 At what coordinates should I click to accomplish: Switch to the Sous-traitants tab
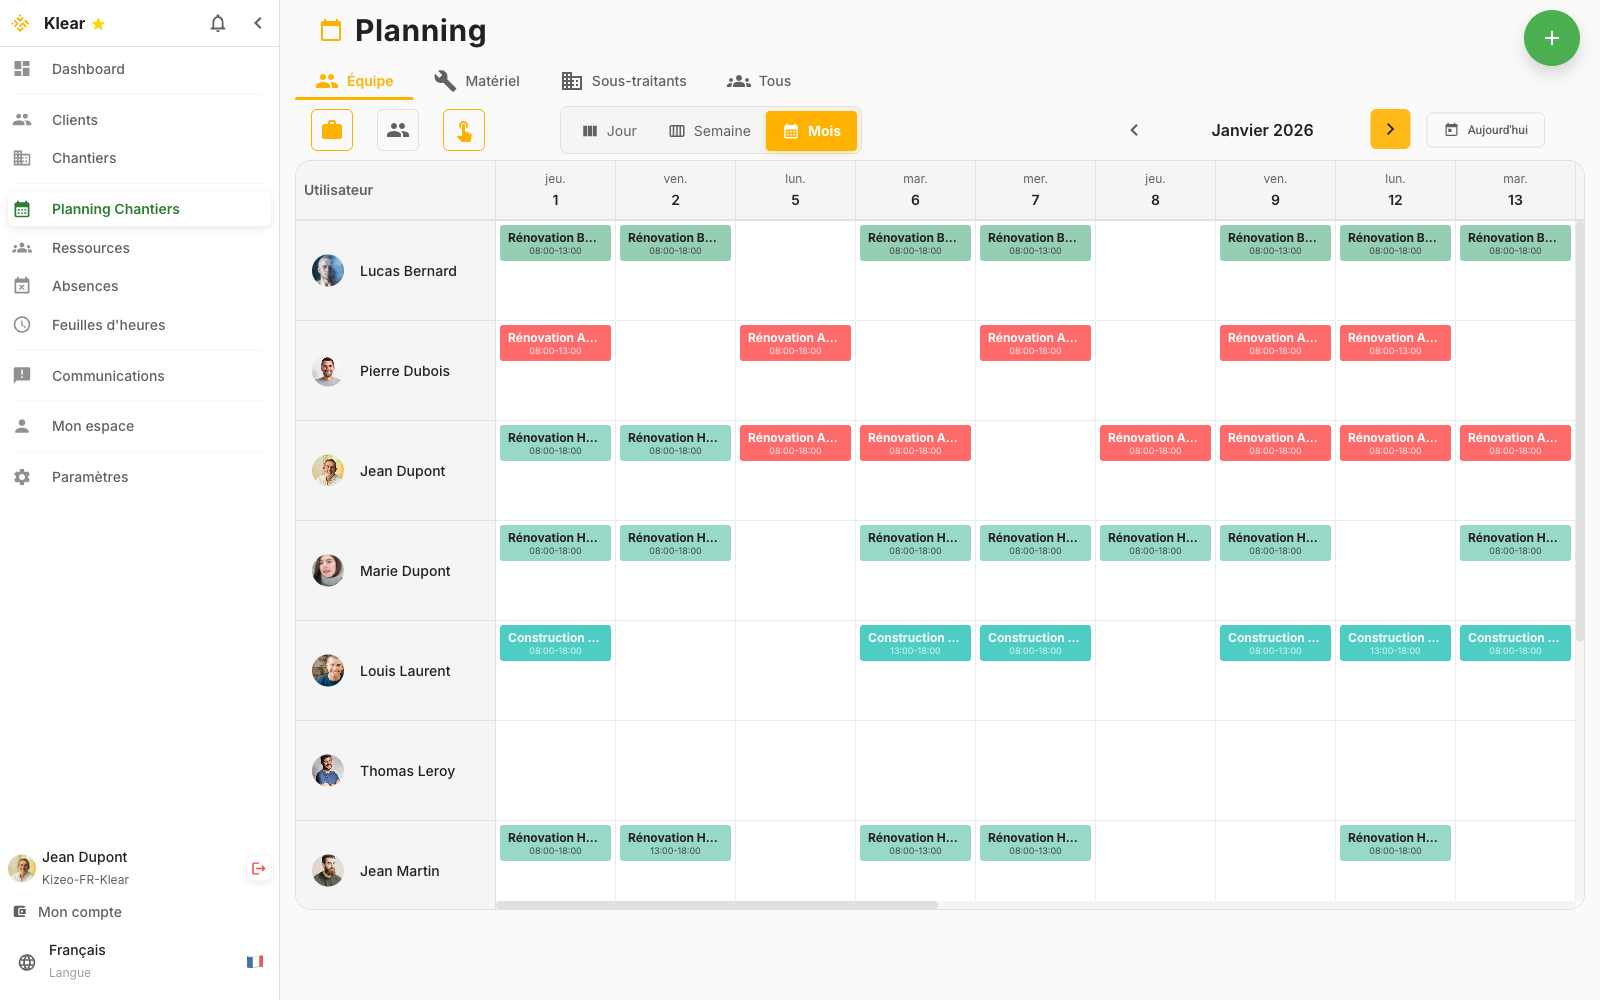coord(625,81)
